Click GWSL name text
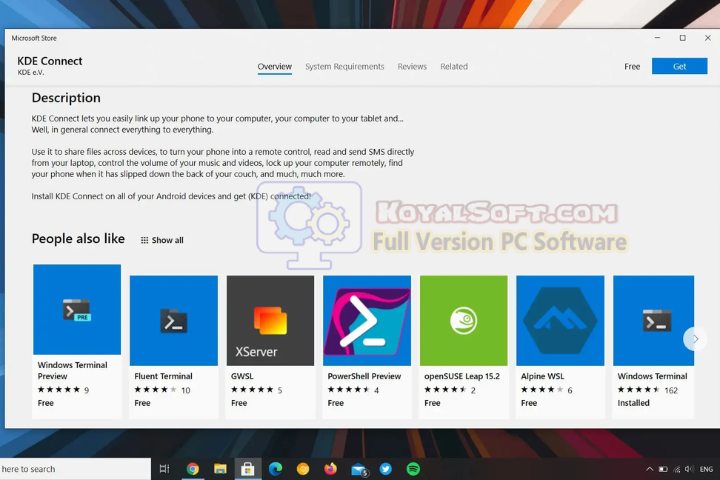720x480 pixels. [x=242, y=376]
